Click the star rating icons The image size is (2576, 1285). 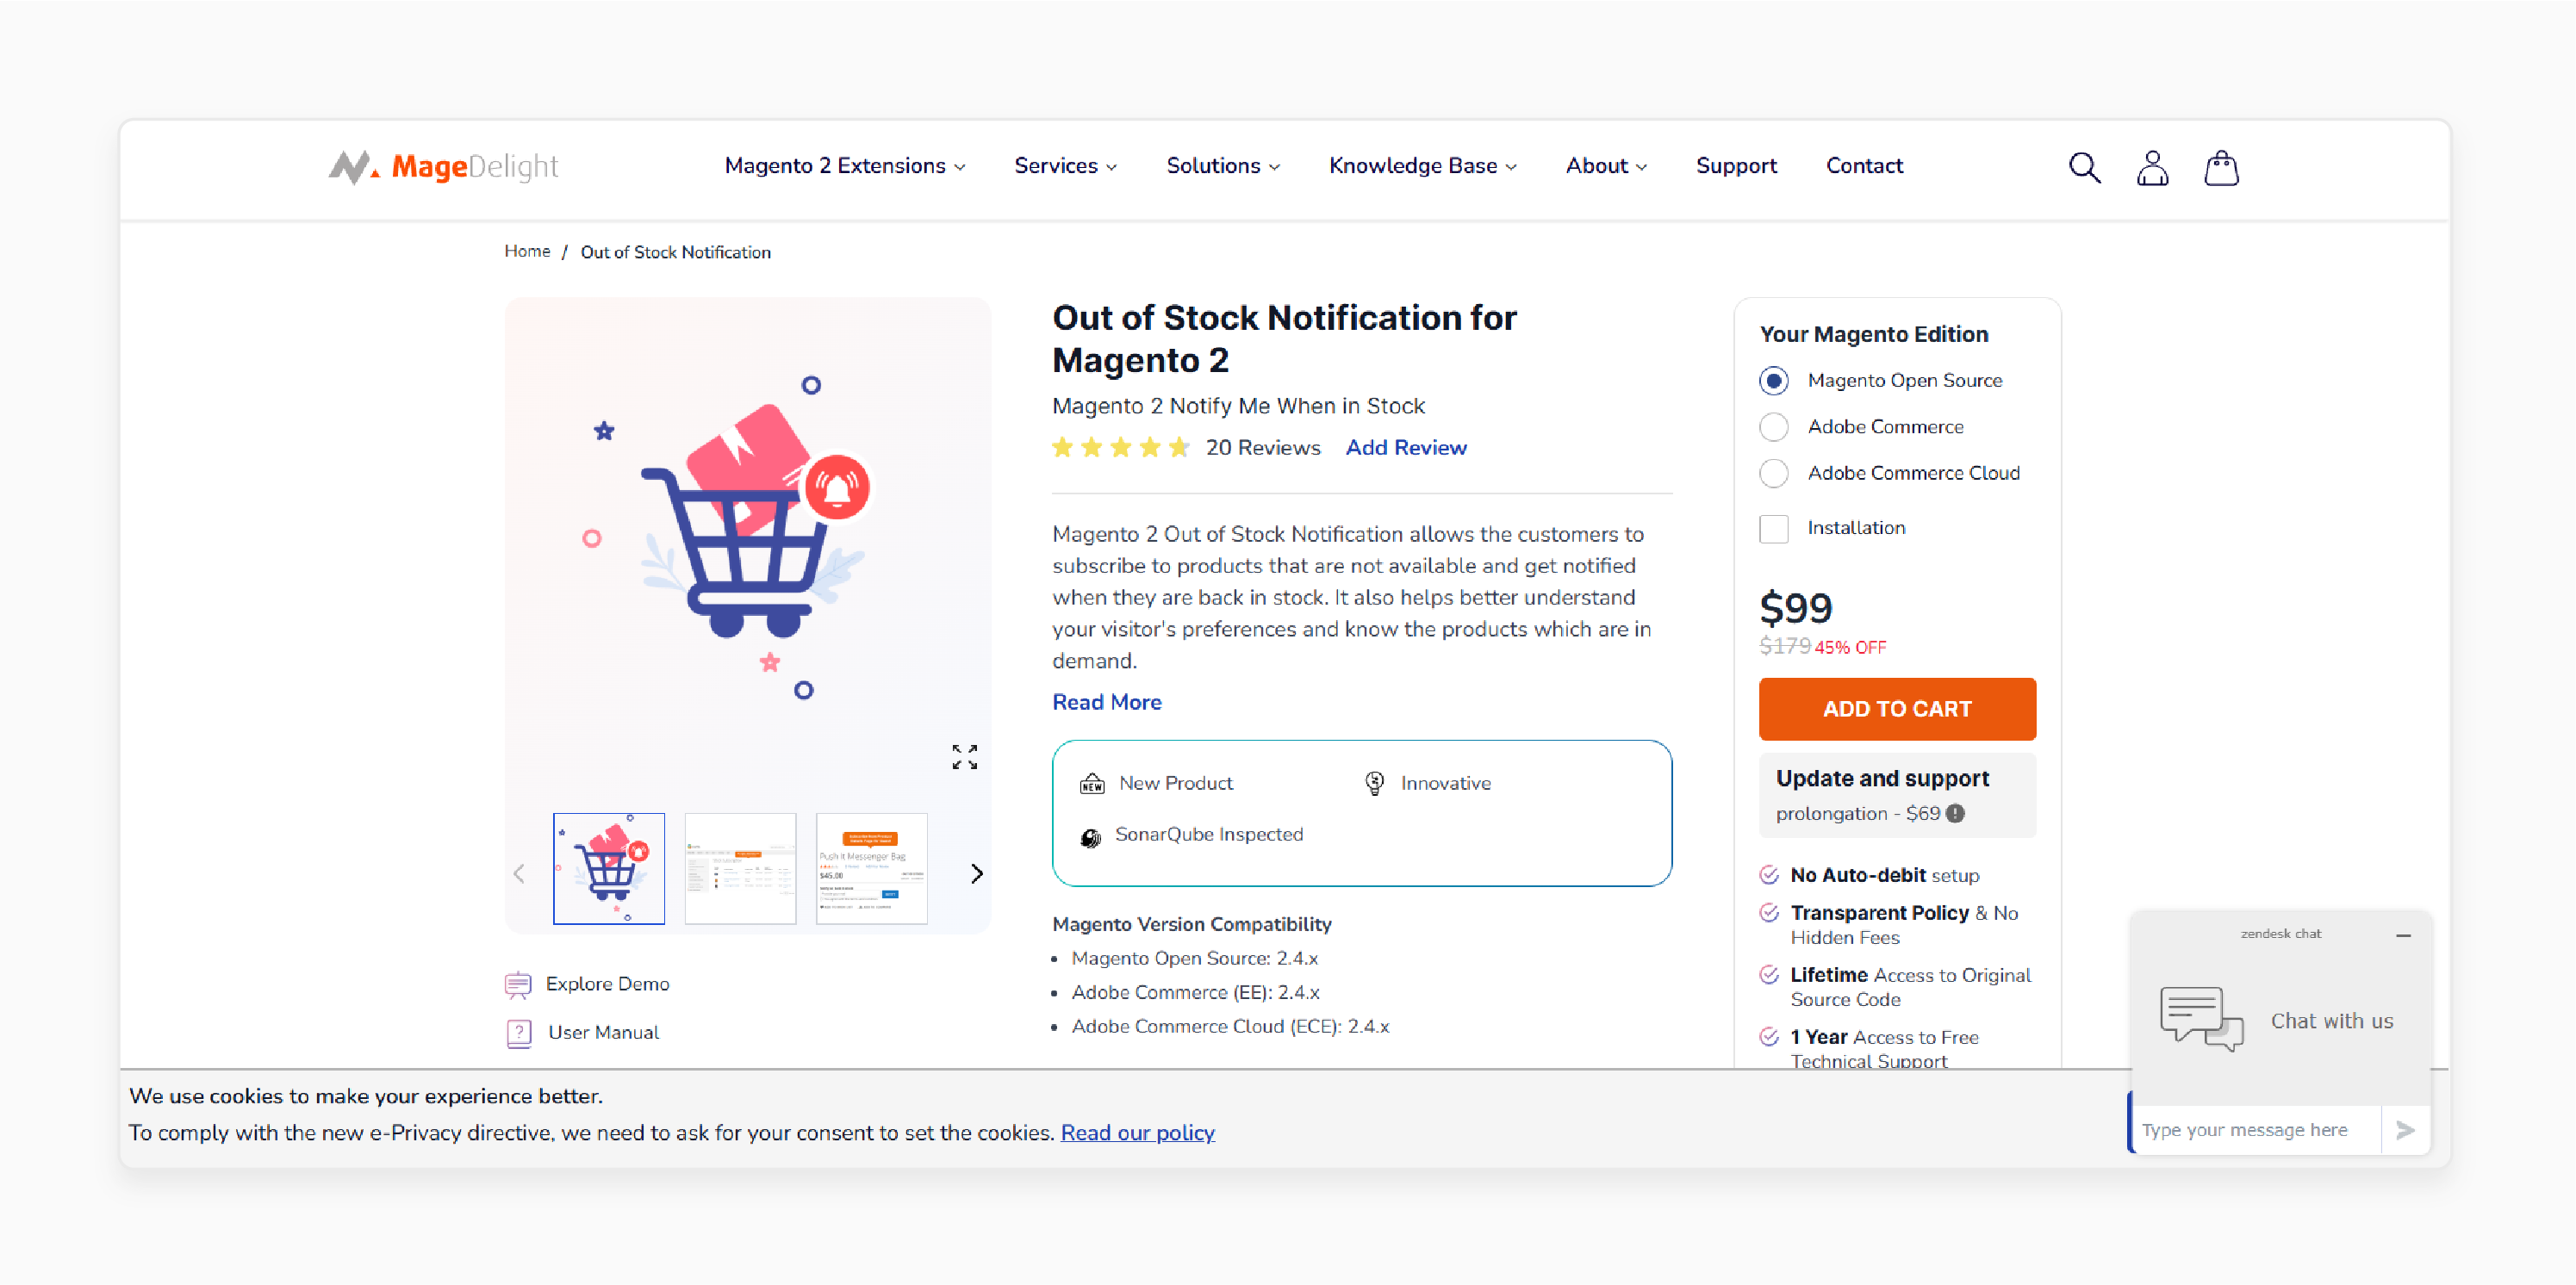point(1121,447)
